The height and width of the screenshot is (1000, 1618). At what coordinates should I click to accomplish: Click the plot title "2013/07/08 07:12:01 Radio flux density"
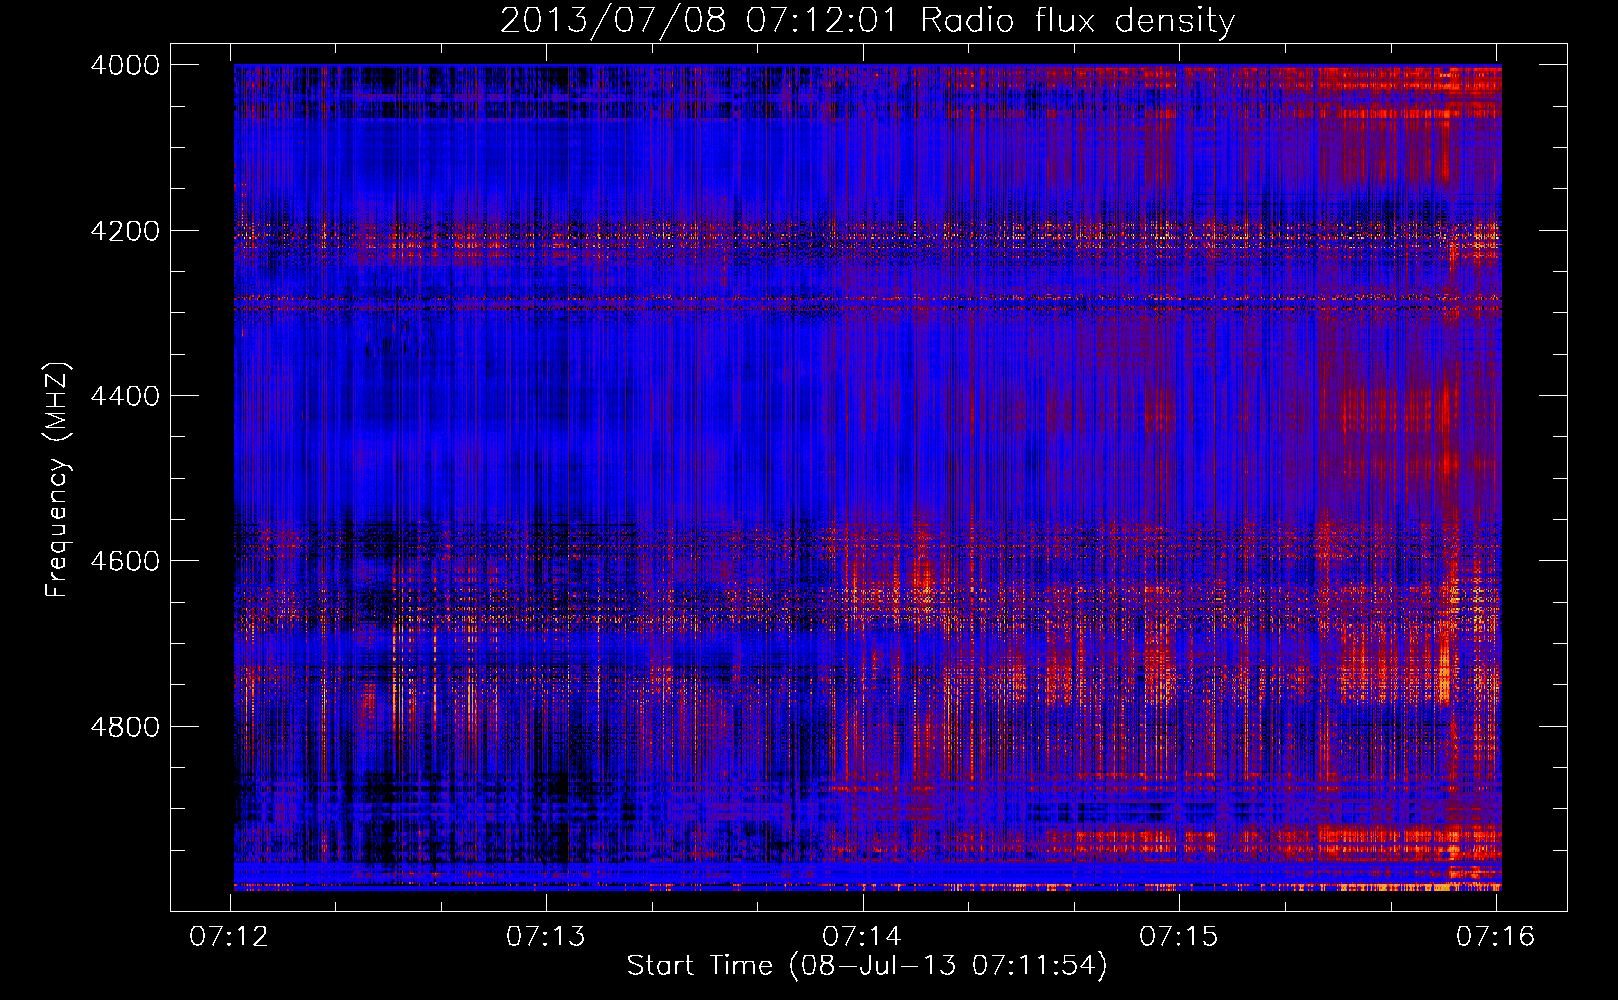[867, 21]
